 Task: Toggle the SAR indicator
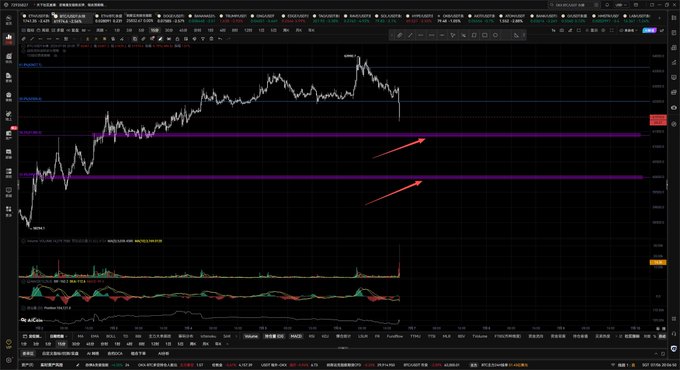[227, 336]
